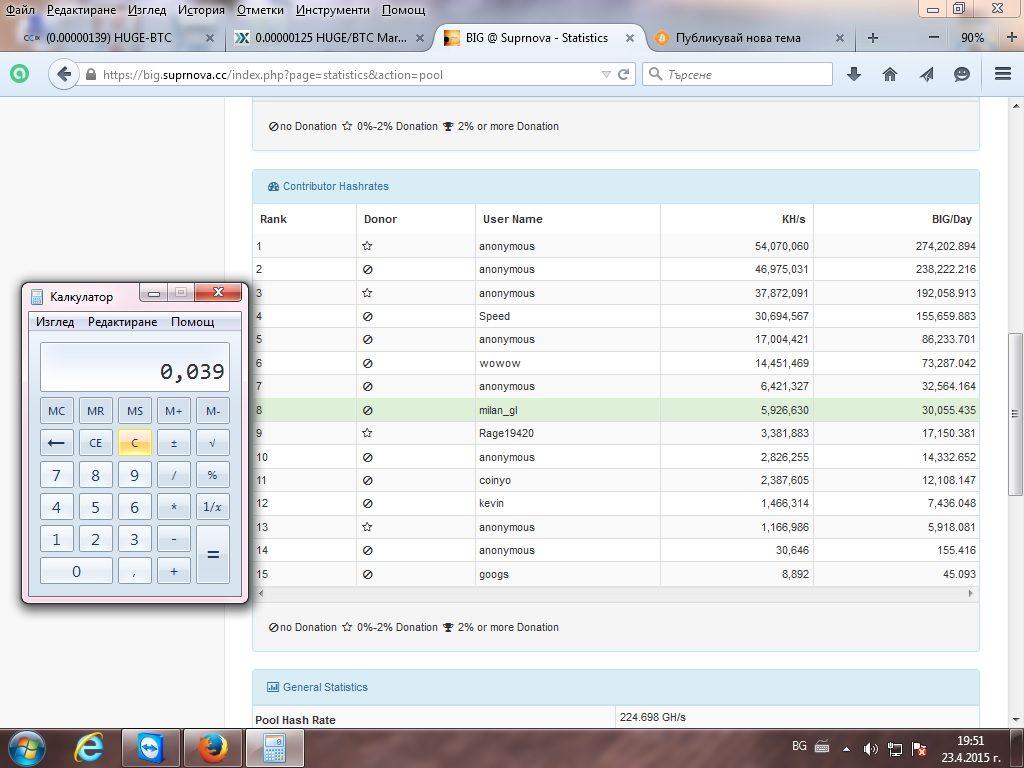Screen dimensions: 1024x768
Task: Click the backspace arrow on the calculator
Action: [x=56, y=443]
